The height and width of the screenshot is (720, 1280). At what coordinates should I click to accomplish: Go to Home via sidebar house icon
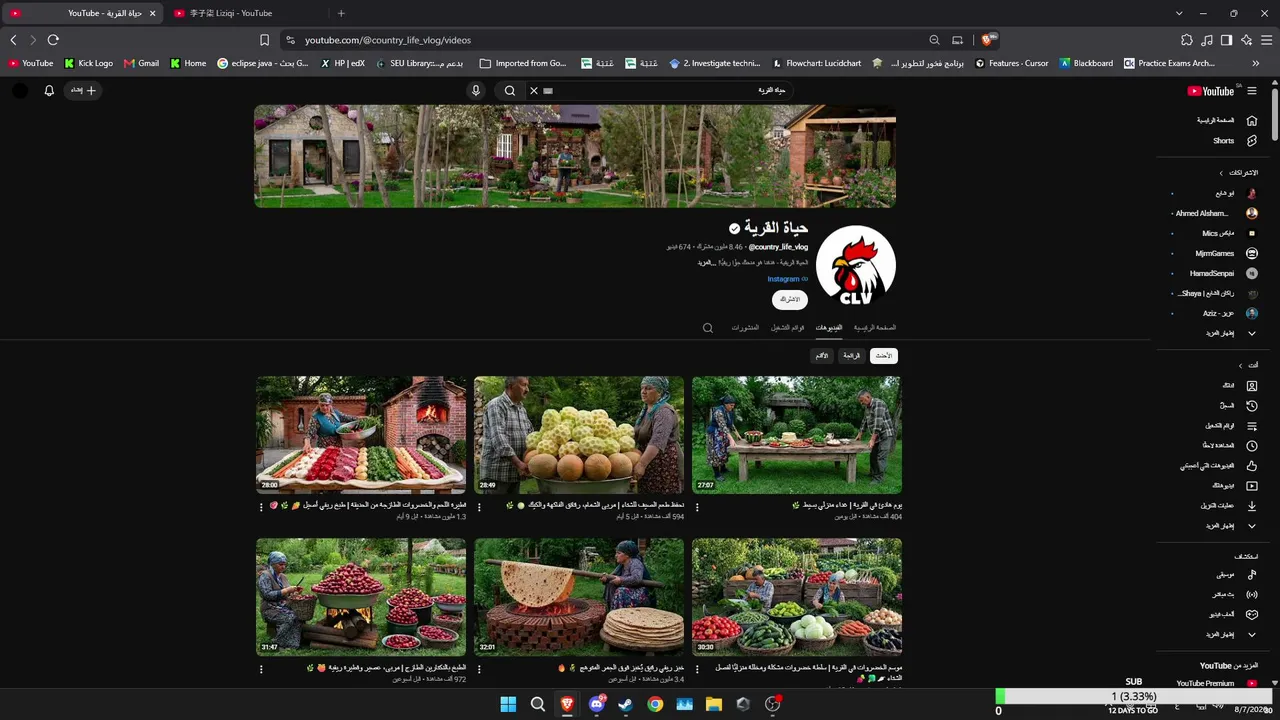(x=1251, y=120)
